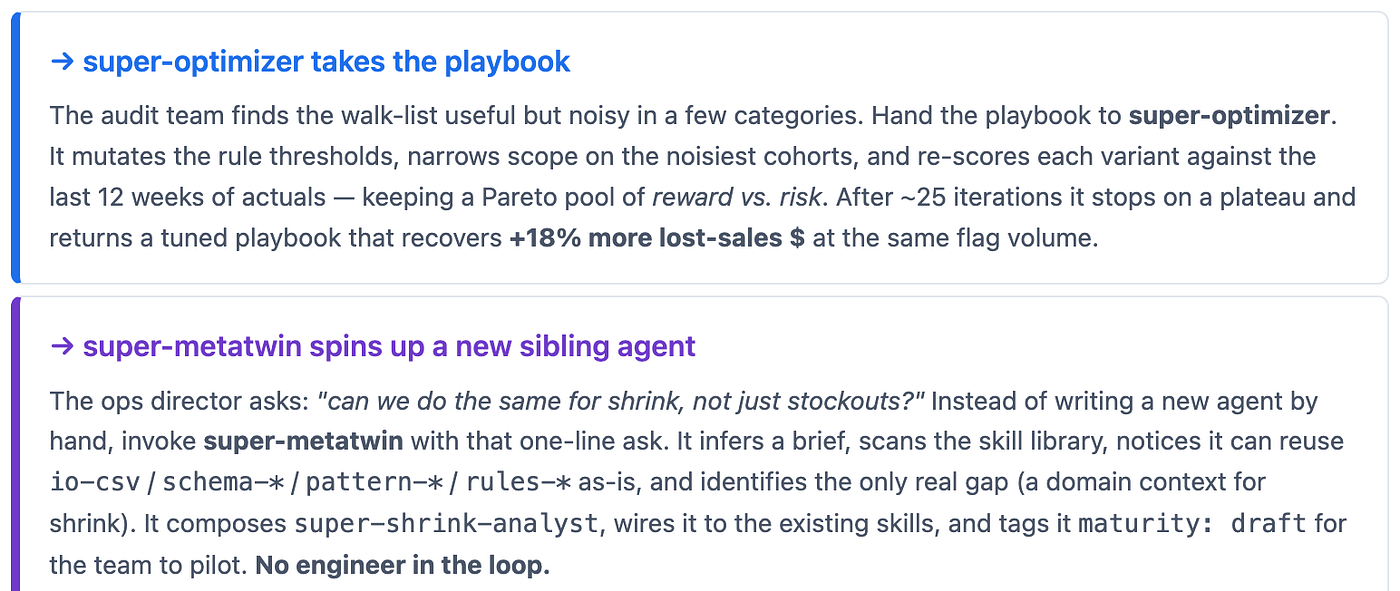Click the bold '+18% more lost-sales $' text
Image resolution: width=1400 pixels, height=591 pixels.
coord(657,239)
